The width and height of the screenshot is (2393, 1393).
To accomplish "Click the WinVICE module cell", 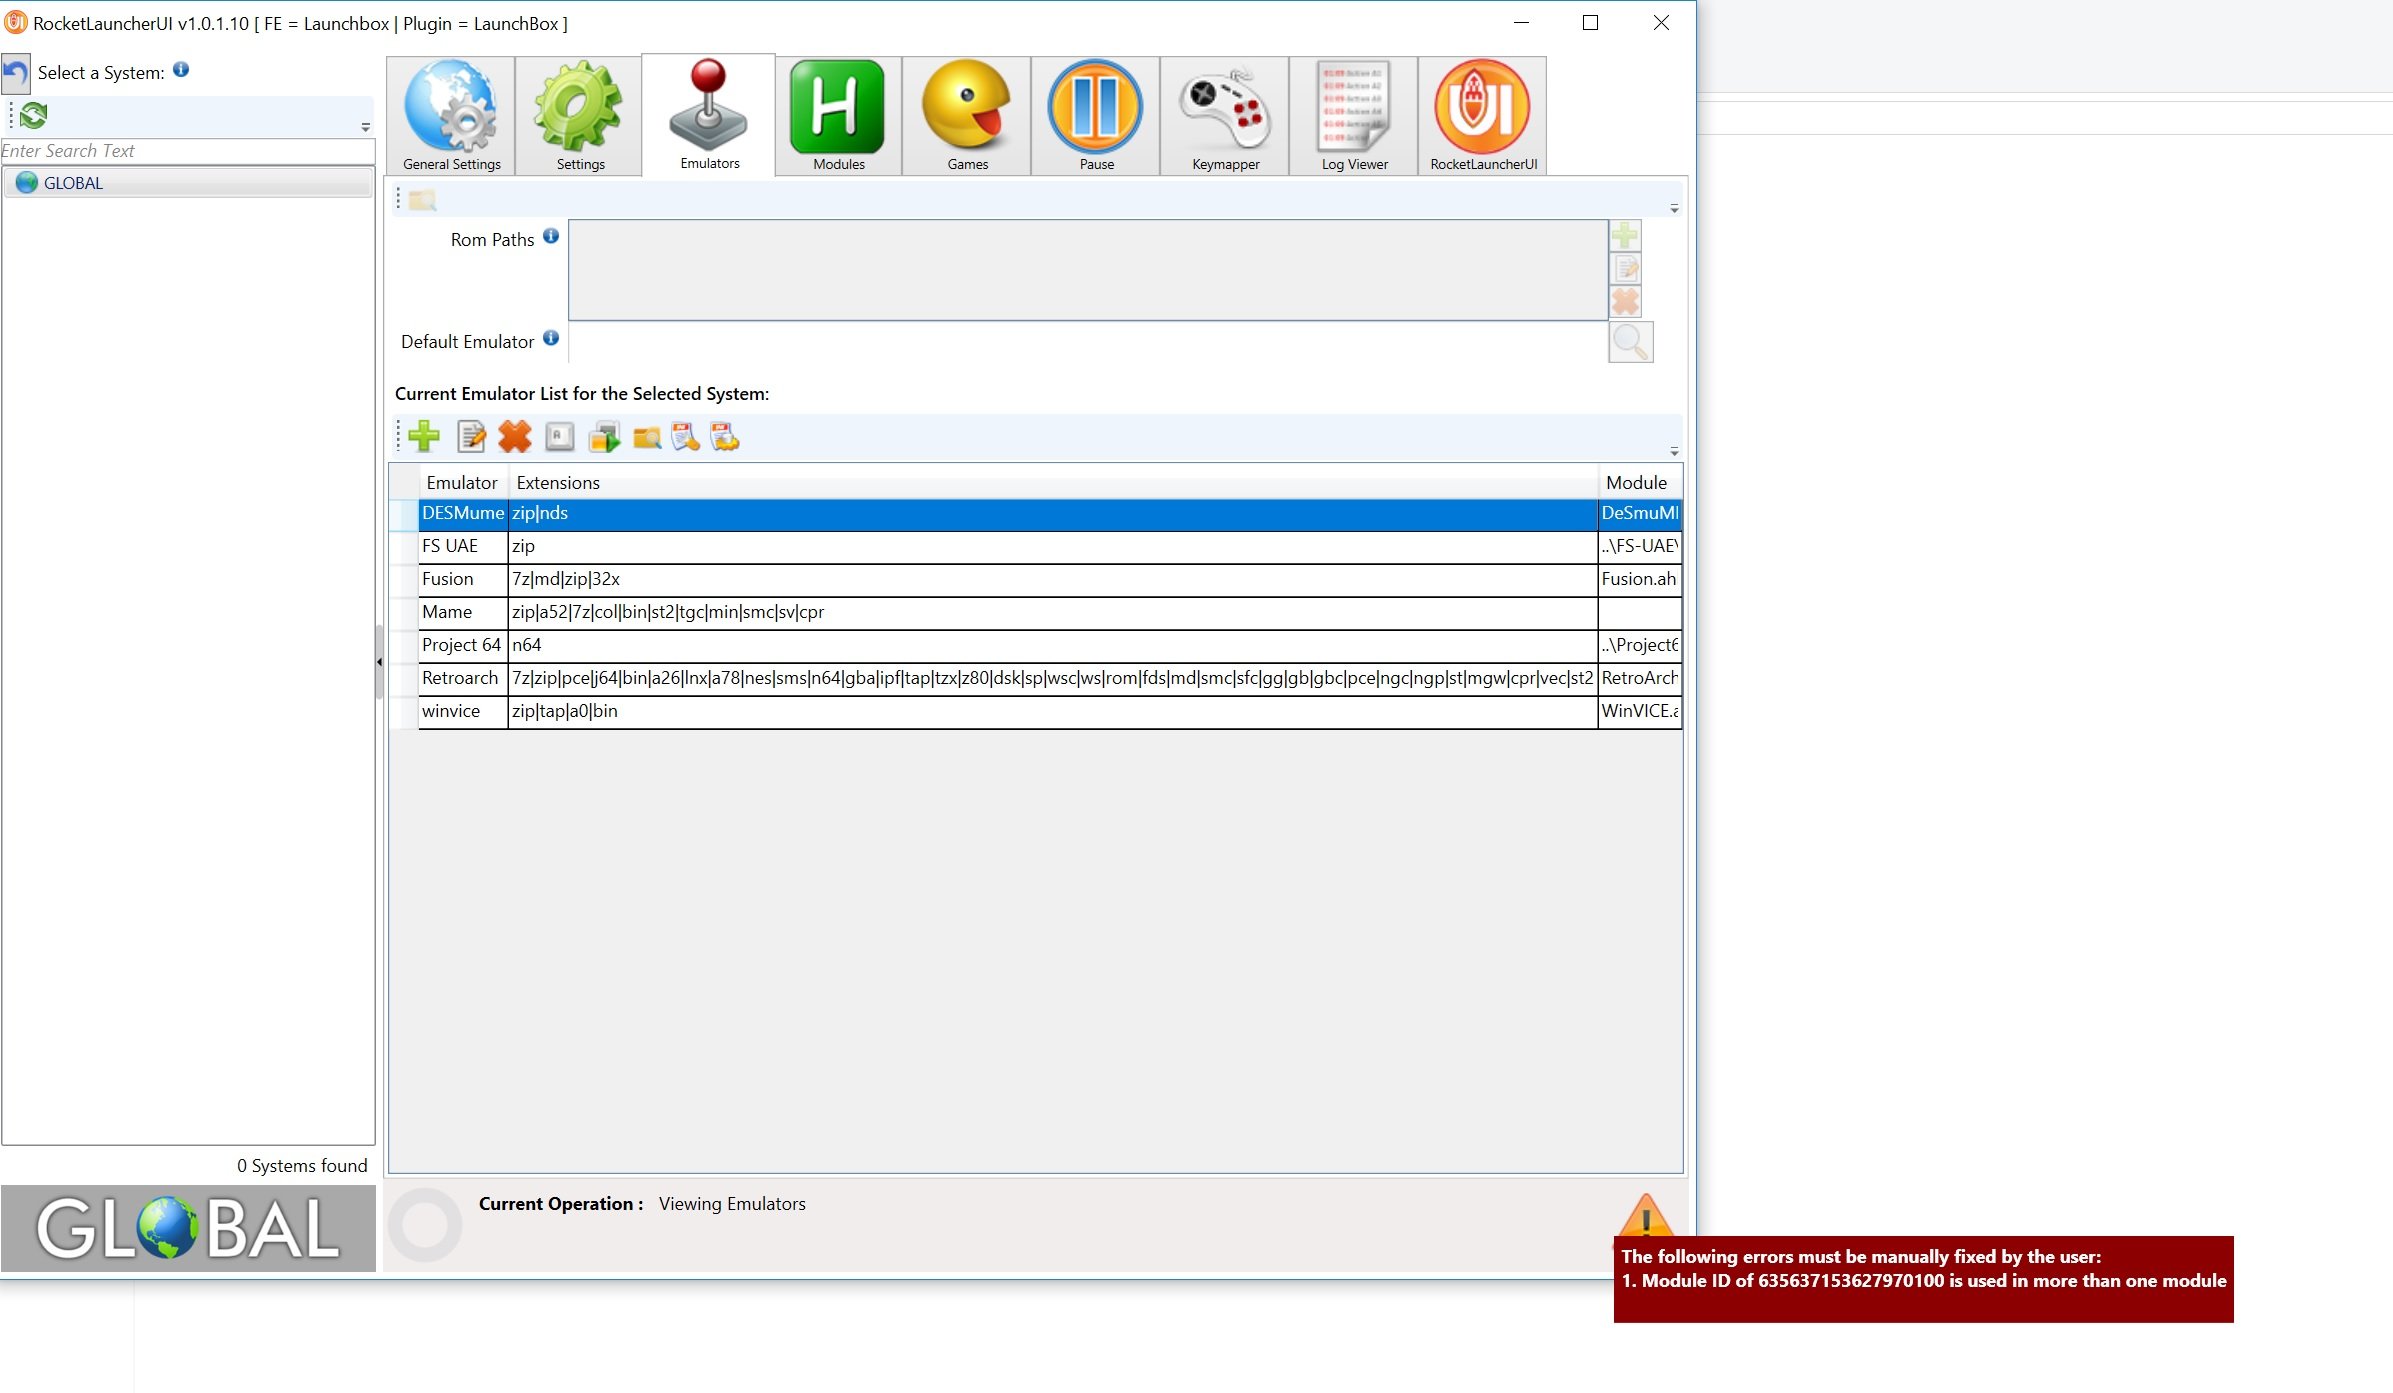I will (x=1640, y=711).
